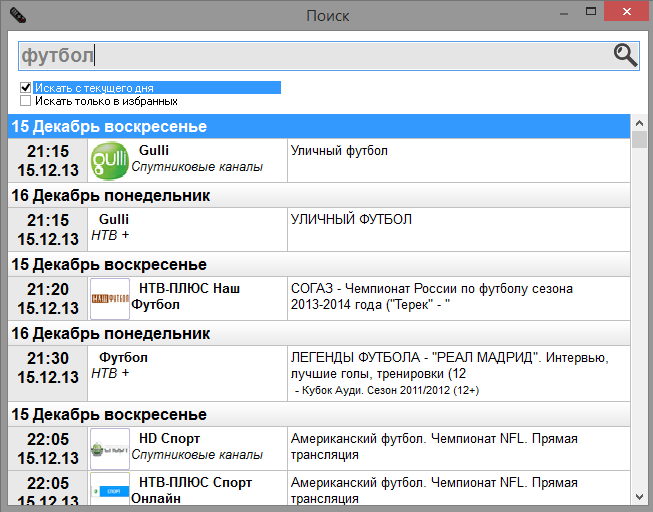Screen dimensions: 653x512
Task: Select the 'Футбол НТВ +' channel cell
Action: pyautogui.click(x=187, y=365)
